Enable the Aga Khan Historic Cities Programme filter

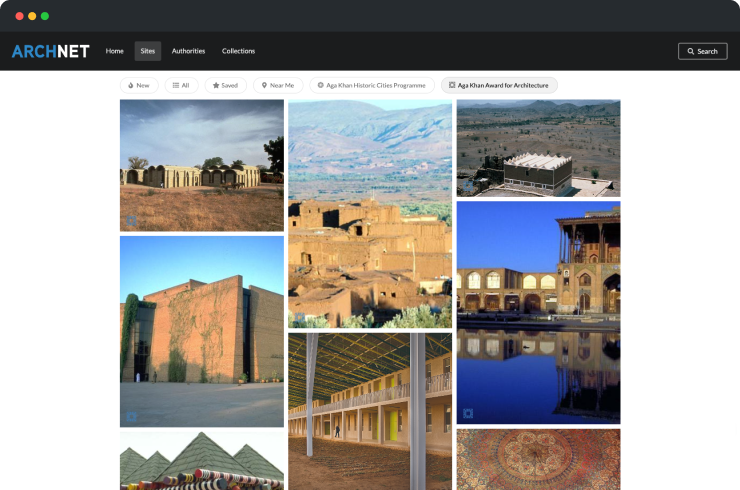(372, 86)
